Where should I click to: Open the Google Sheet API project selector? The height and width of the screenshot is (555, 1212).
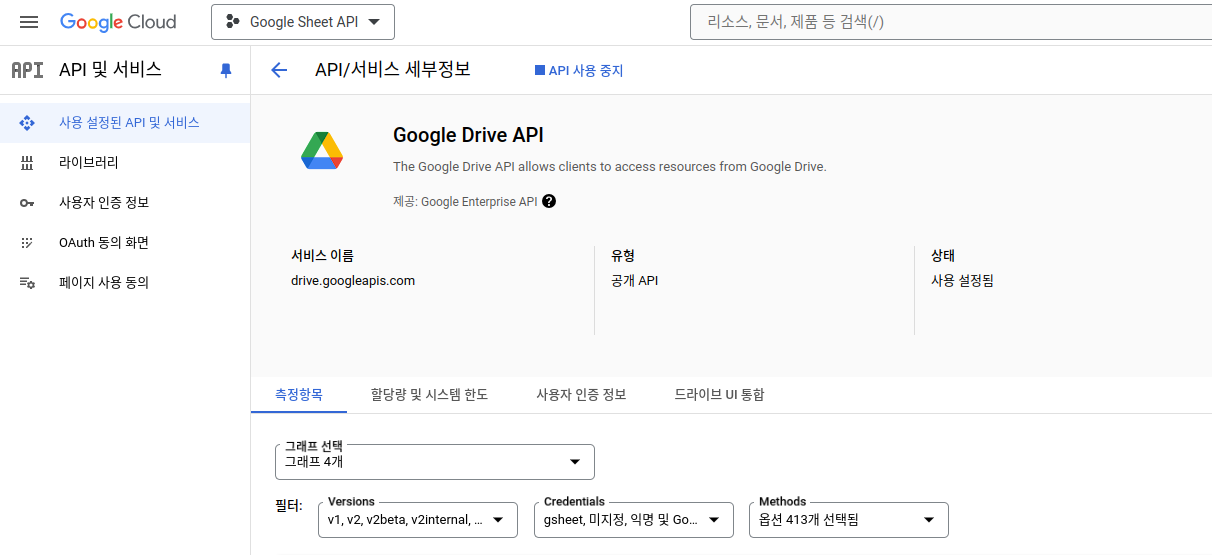coord(303,22)
